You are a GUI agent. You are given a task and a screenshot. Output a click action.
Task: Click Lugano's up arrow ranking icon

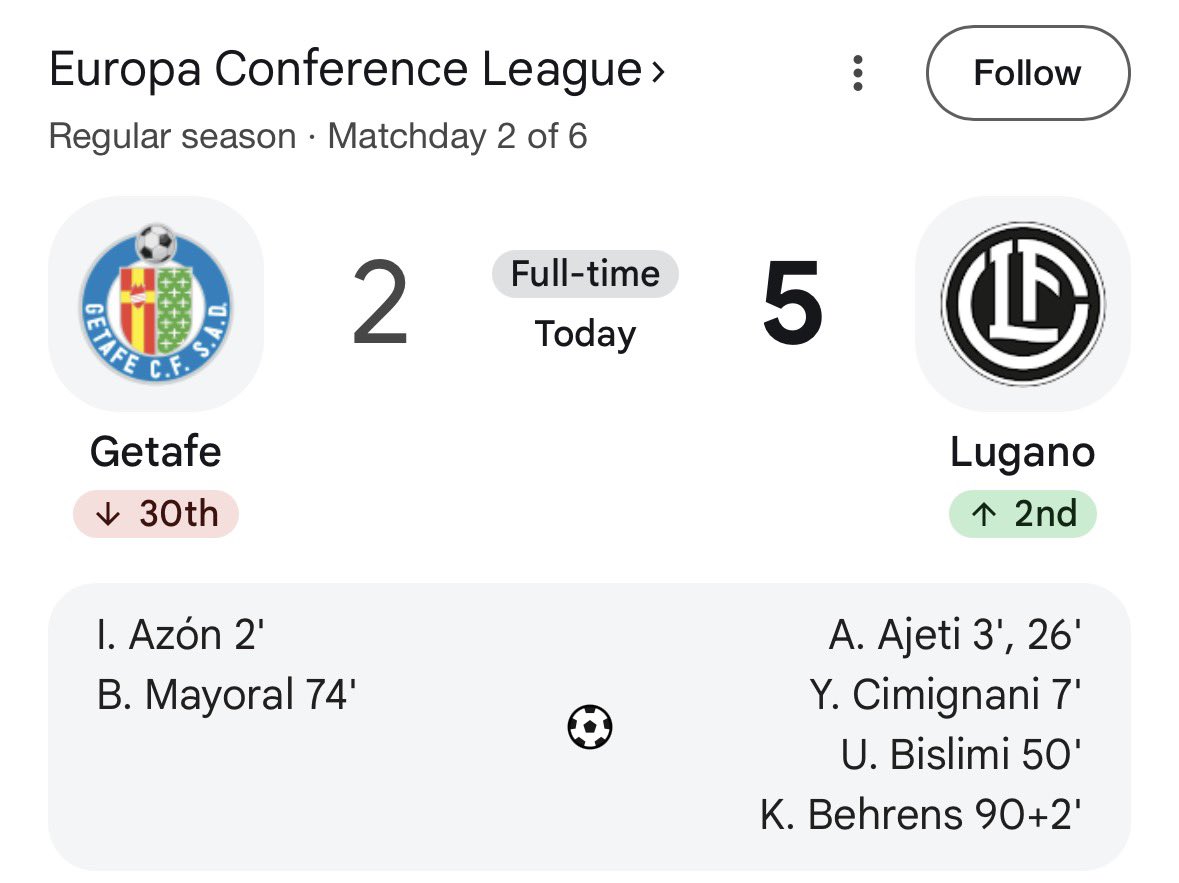coord(984,514)
